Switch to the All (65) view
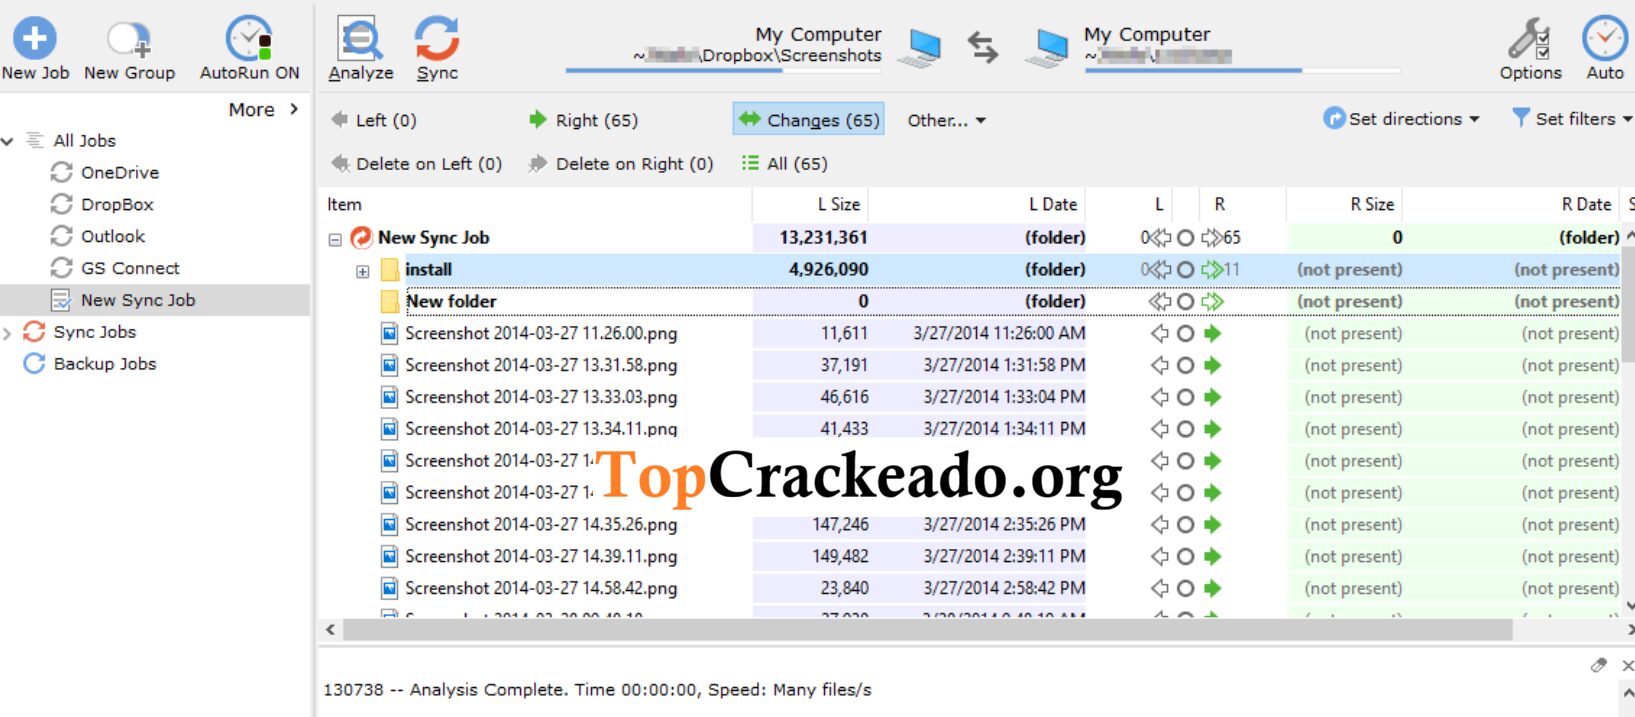1635x717 pixels. coord(784,164)
